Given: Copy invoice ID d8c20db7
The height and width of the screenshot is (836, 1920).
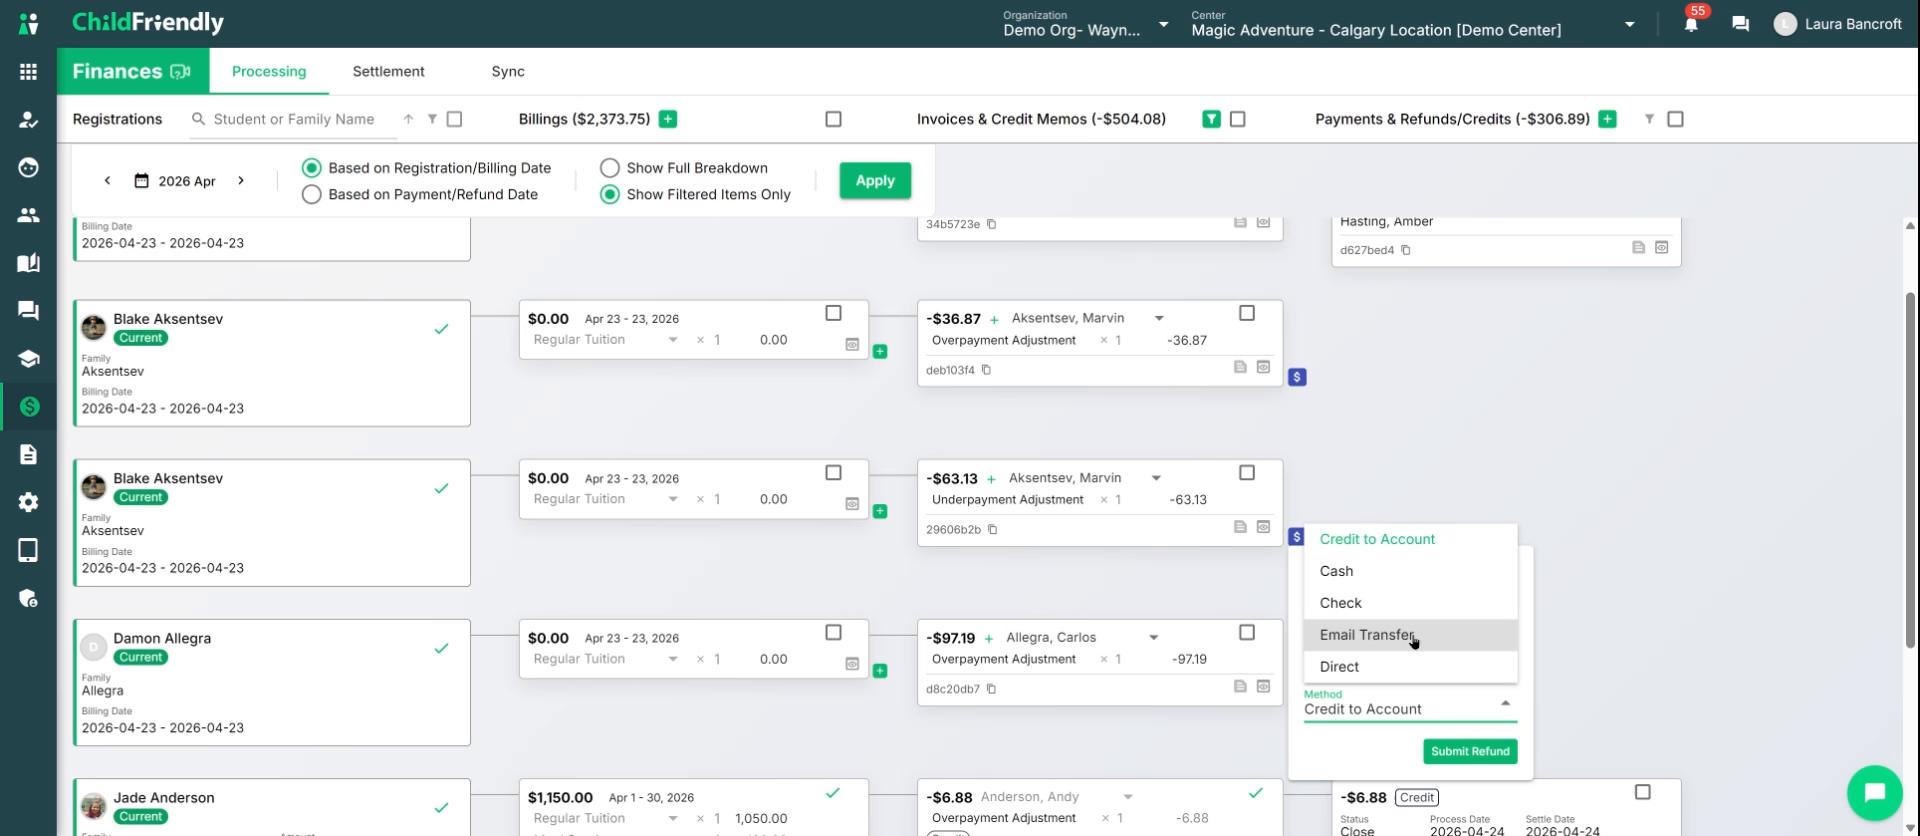Looking at the screenshot, I should coord(991,689).
